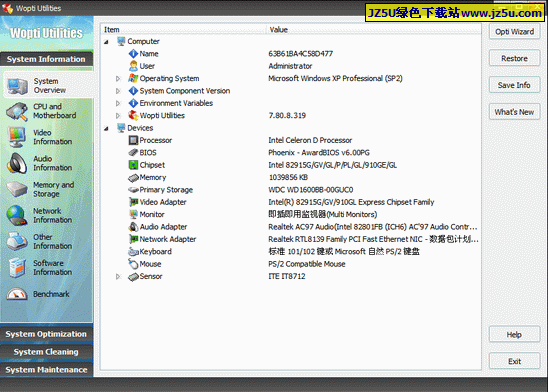This screenshot has height=392, width=548.
Task: Open Software Information icon
Action: click(x=17, y=268)
